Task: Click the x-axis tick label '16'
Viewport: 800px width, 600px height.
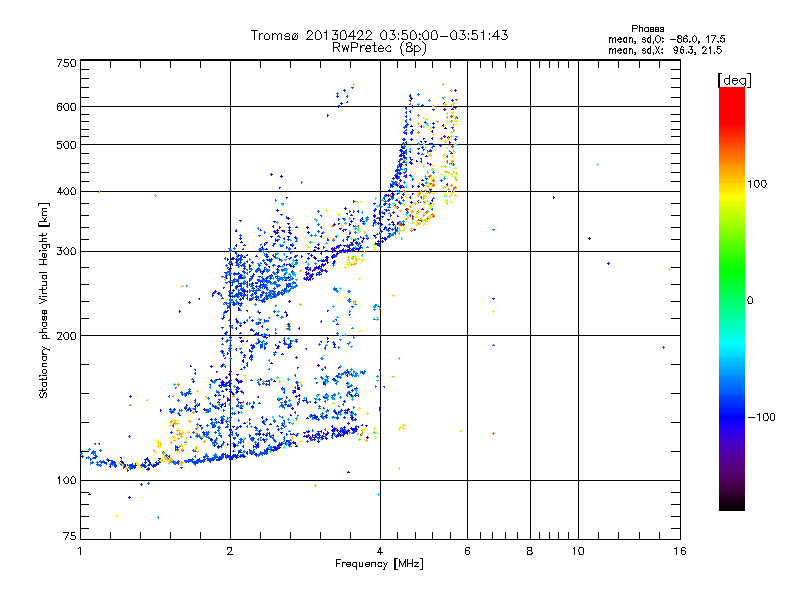Action: pos(680,551)
